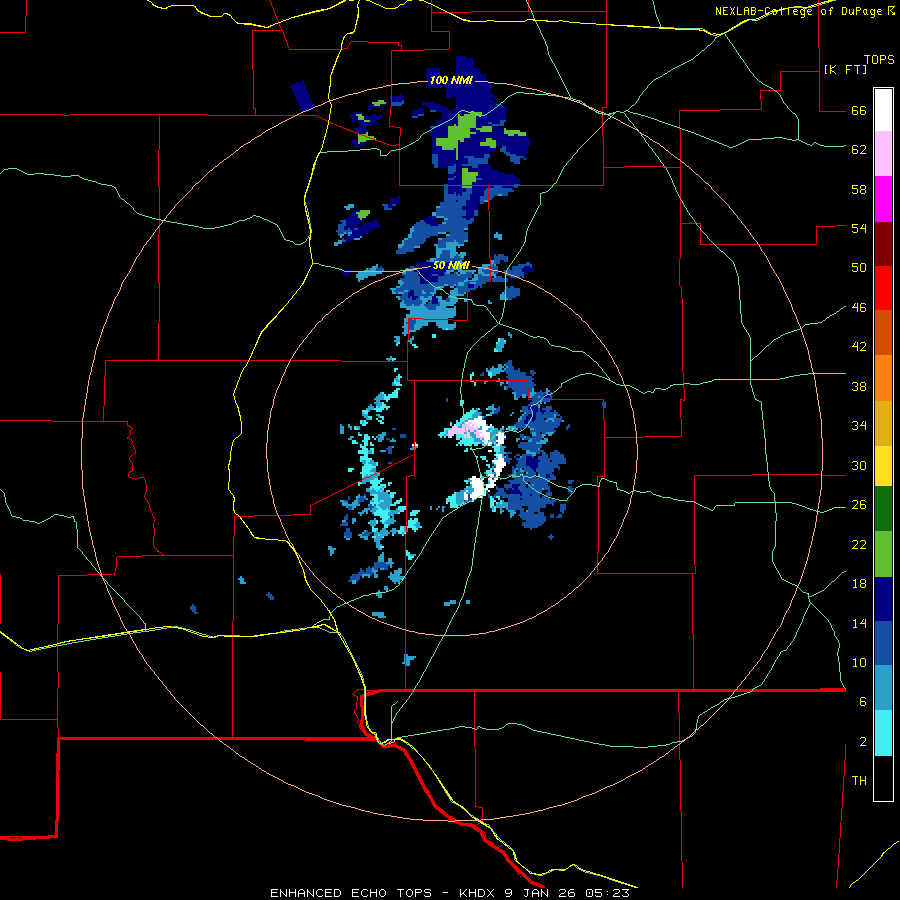Click the legend value 46
Screen dimensions: 900x900
pos(859,307)
